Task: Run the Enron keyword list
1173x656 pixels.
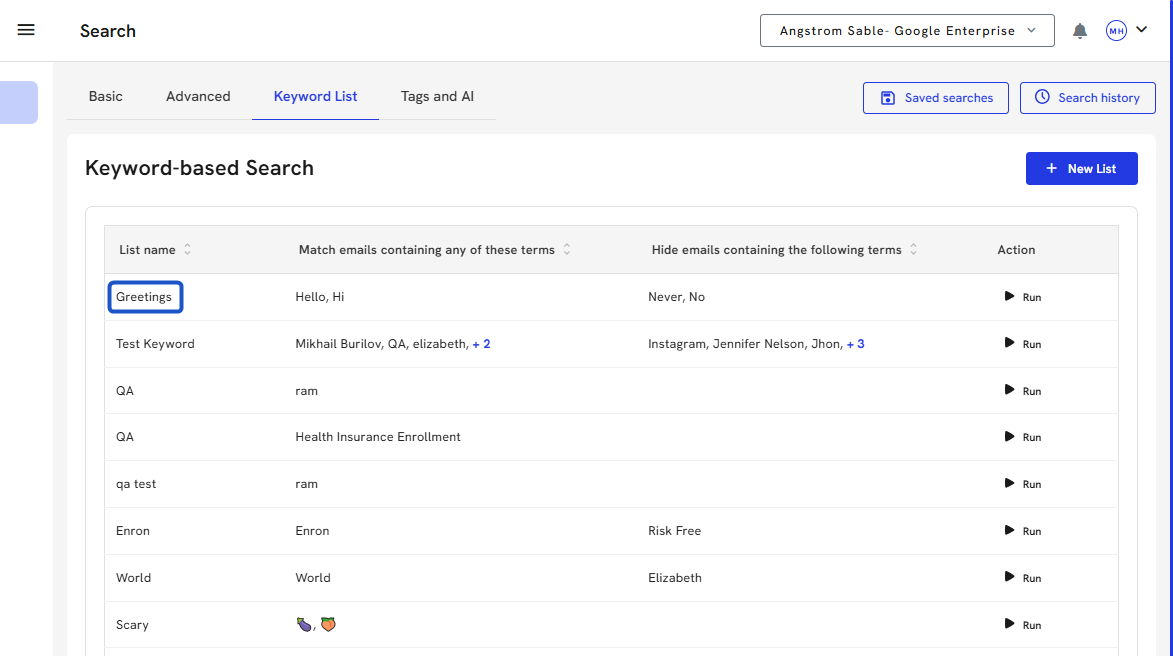Action: 1022,531
